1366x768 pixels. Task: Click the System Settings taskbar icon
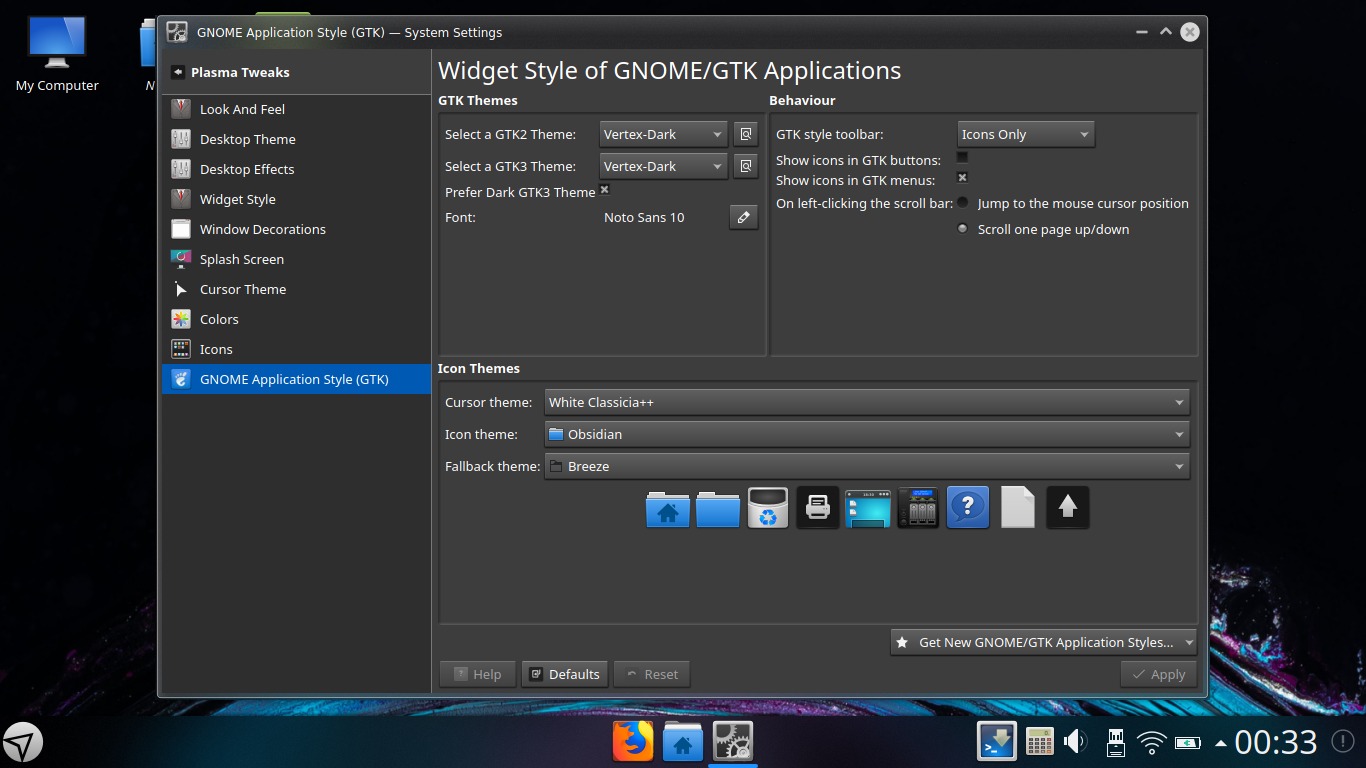pyautogui.click(x=733, y=742)
